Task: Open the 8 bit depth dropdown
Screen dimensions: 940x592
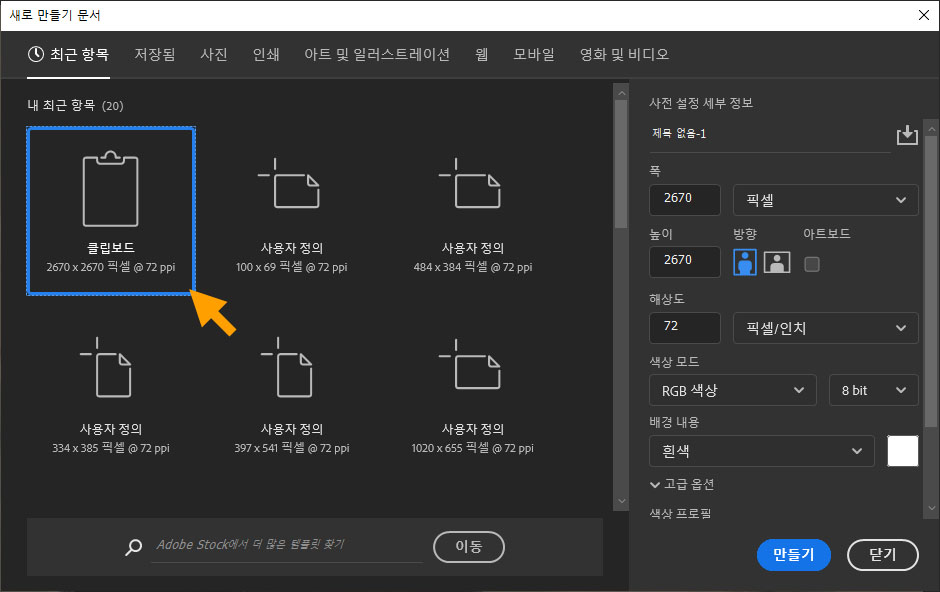Action: click(x=873, y=390)
